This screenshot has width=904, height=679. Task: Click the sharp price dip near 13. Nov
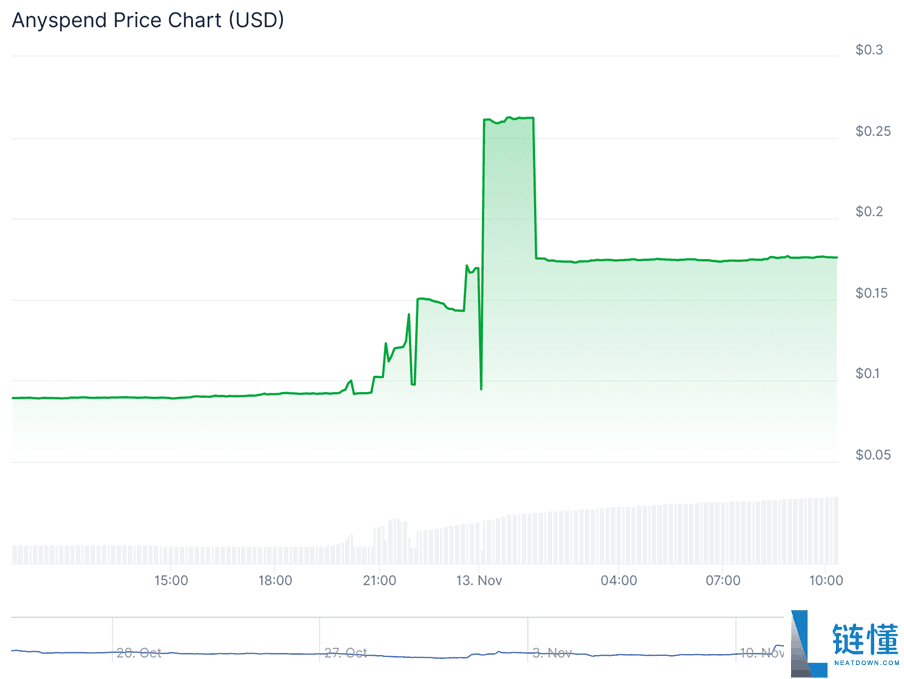click(481, 387)
